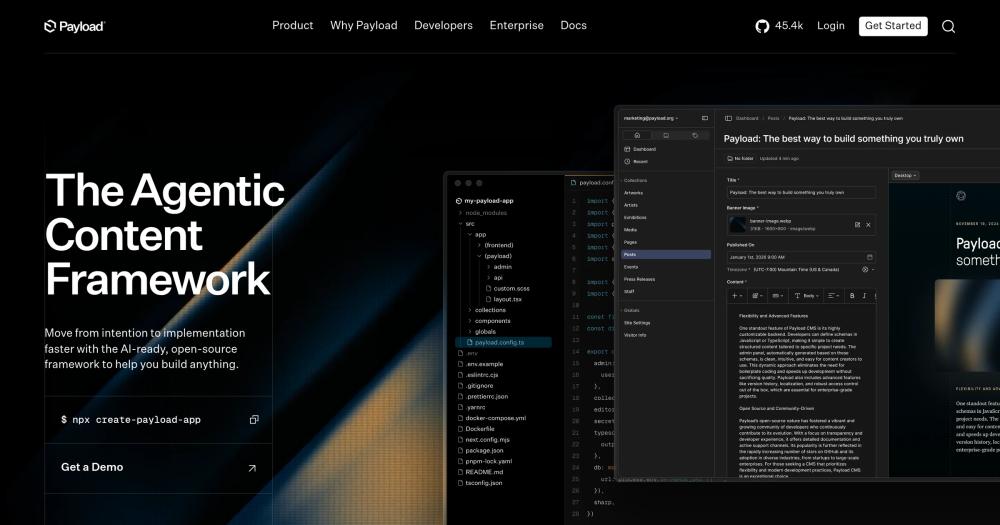
Task: Expand the node_modules folder
Action: pos(483,212)
